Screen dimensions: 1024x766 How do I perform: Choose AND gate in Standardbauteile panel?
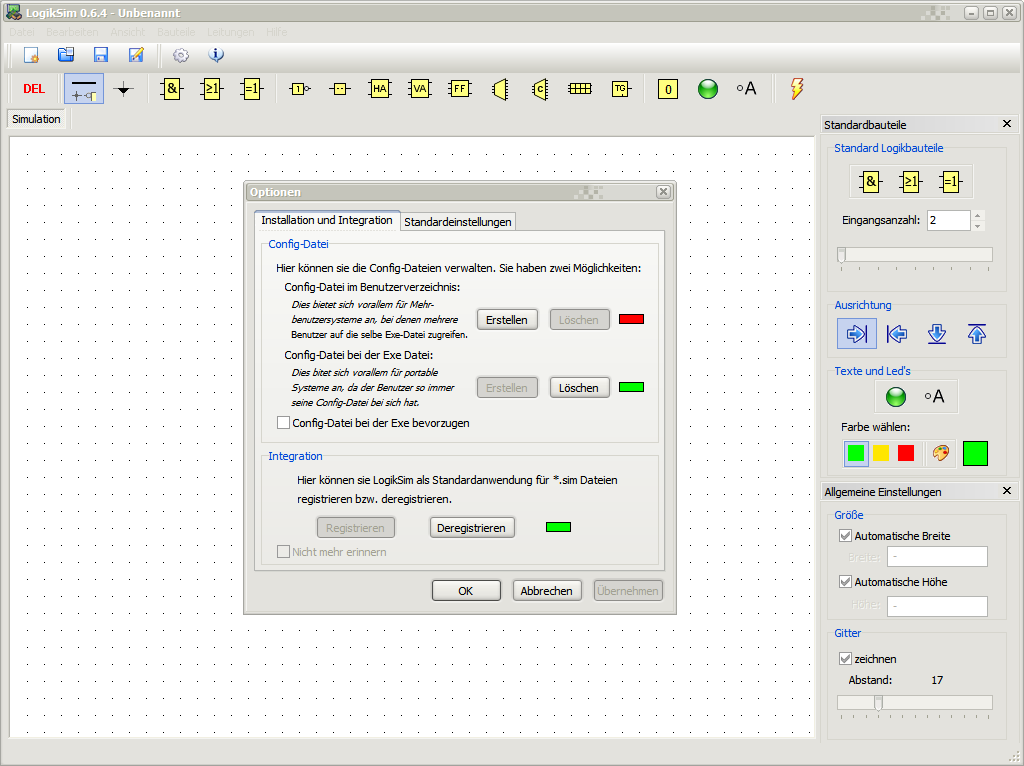(x=871, y=182)
